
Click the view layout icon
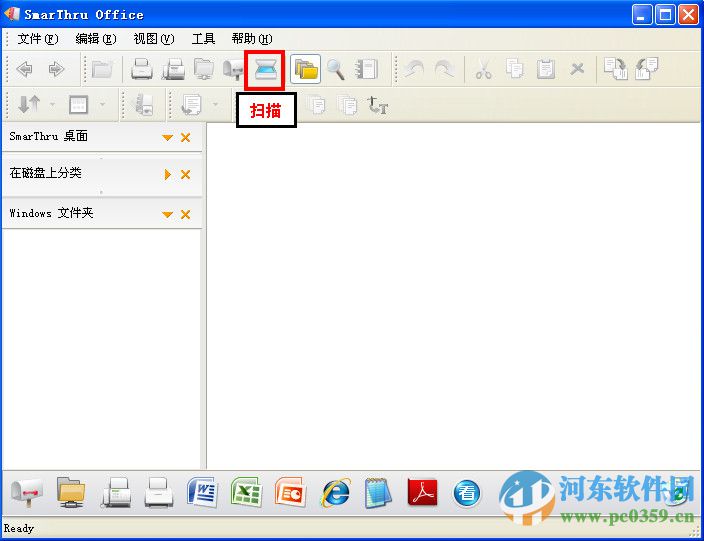[x=79, y=105]
